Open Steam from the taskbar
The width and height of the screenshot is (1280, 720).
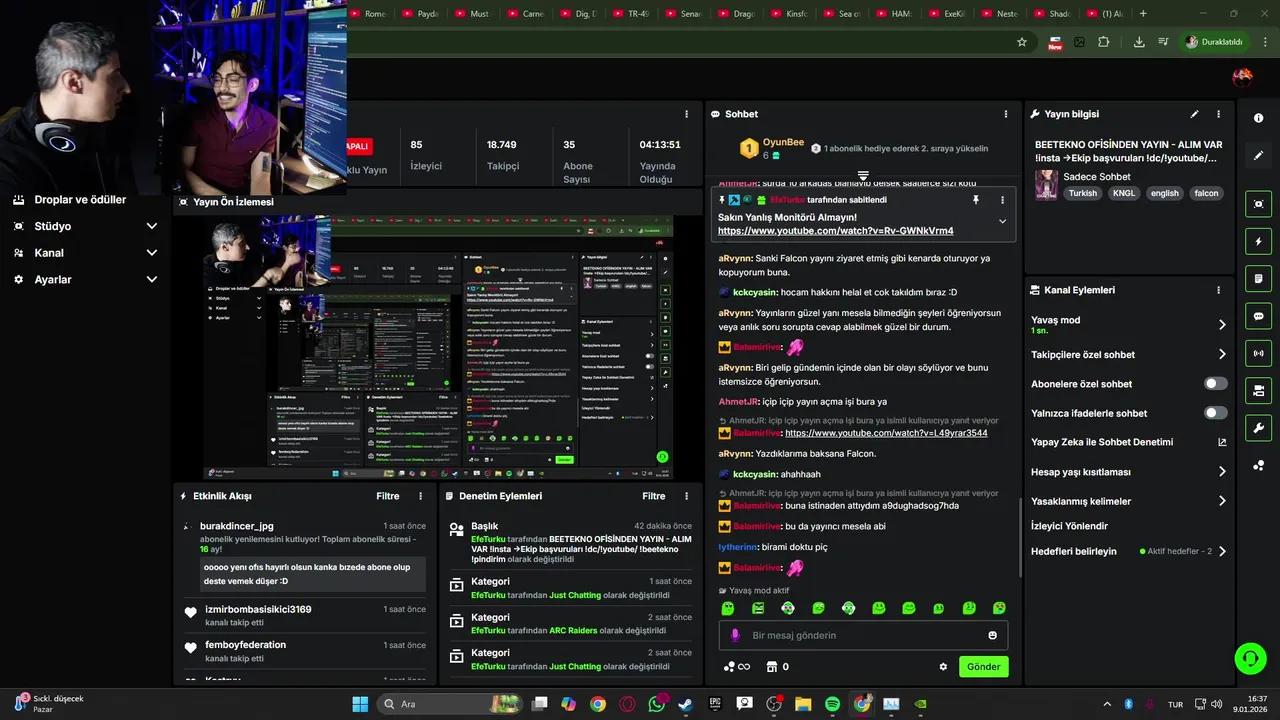(685, 704)
